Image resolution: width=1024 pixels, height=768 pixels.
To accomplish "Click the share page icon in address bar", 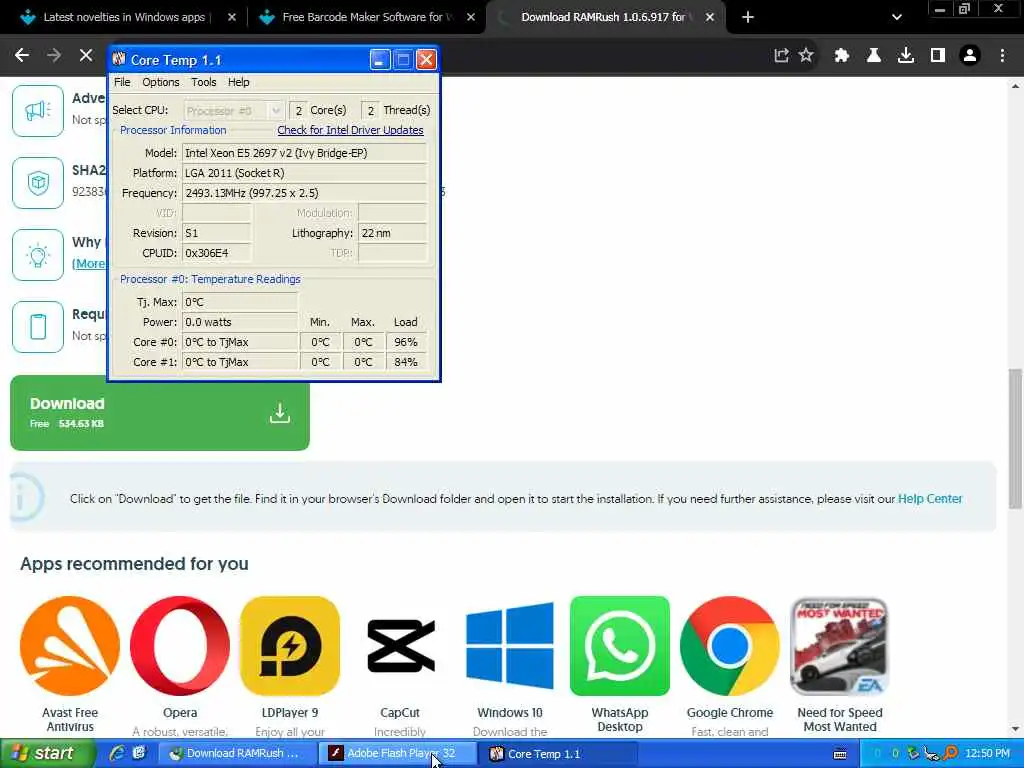I will (x=781, y=56).
